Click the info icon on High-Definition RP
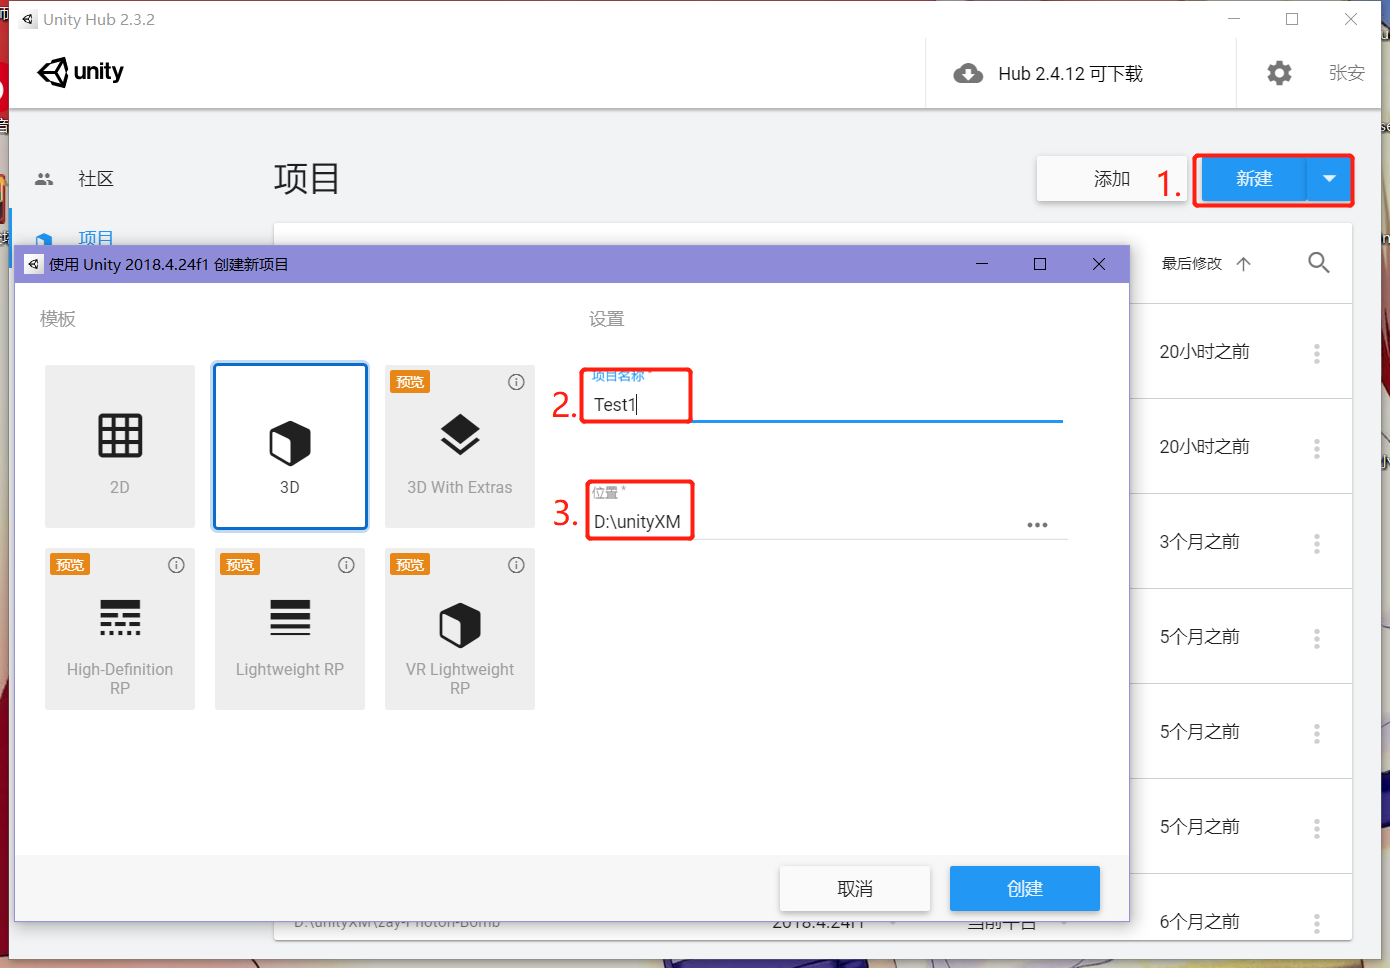The image size is (1390, 968). (x=176, y=564)
